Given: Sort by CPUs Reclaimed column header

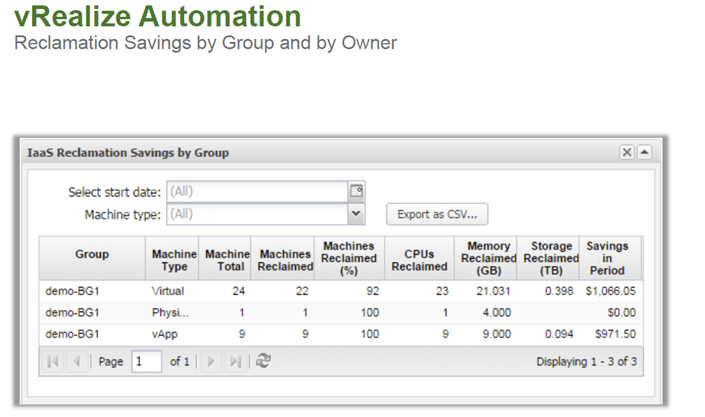Looking at the screenshot, I should pyautogui.click(x=419, y=260).
